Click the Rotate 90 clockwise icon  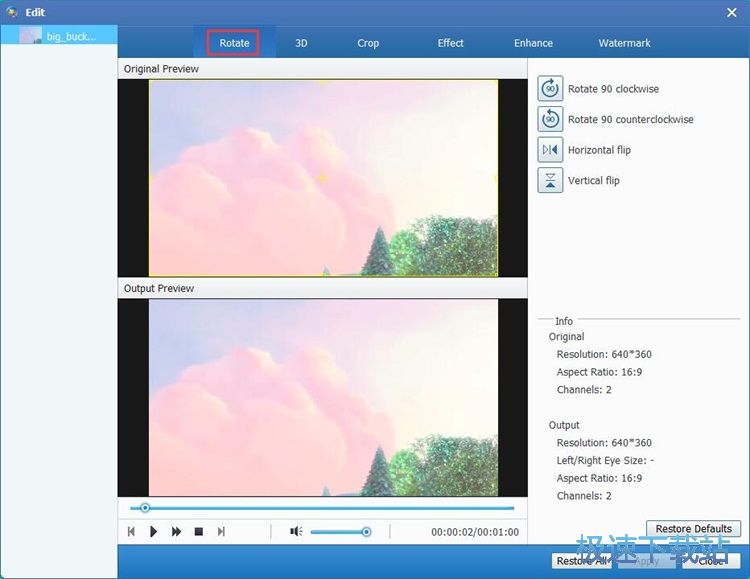[x=550, y=89]
